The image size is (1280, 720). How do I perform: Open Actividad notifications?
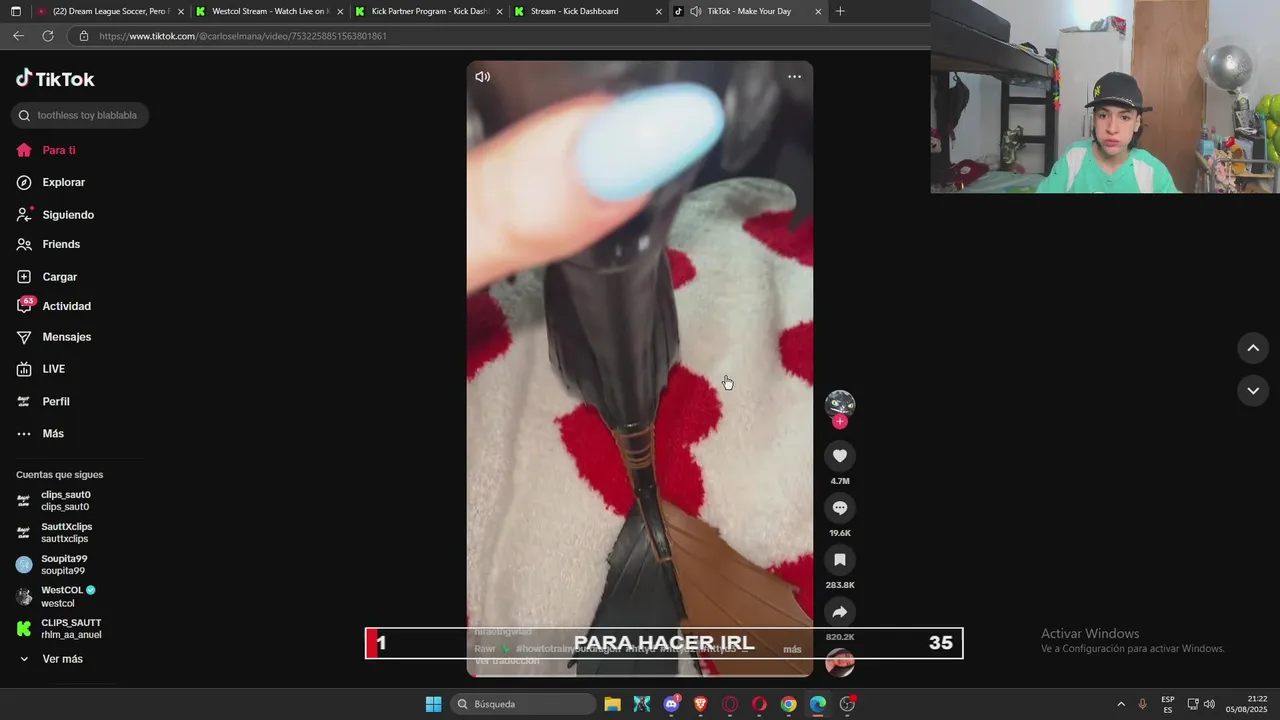pyautogui.click(x=53, y=306)
